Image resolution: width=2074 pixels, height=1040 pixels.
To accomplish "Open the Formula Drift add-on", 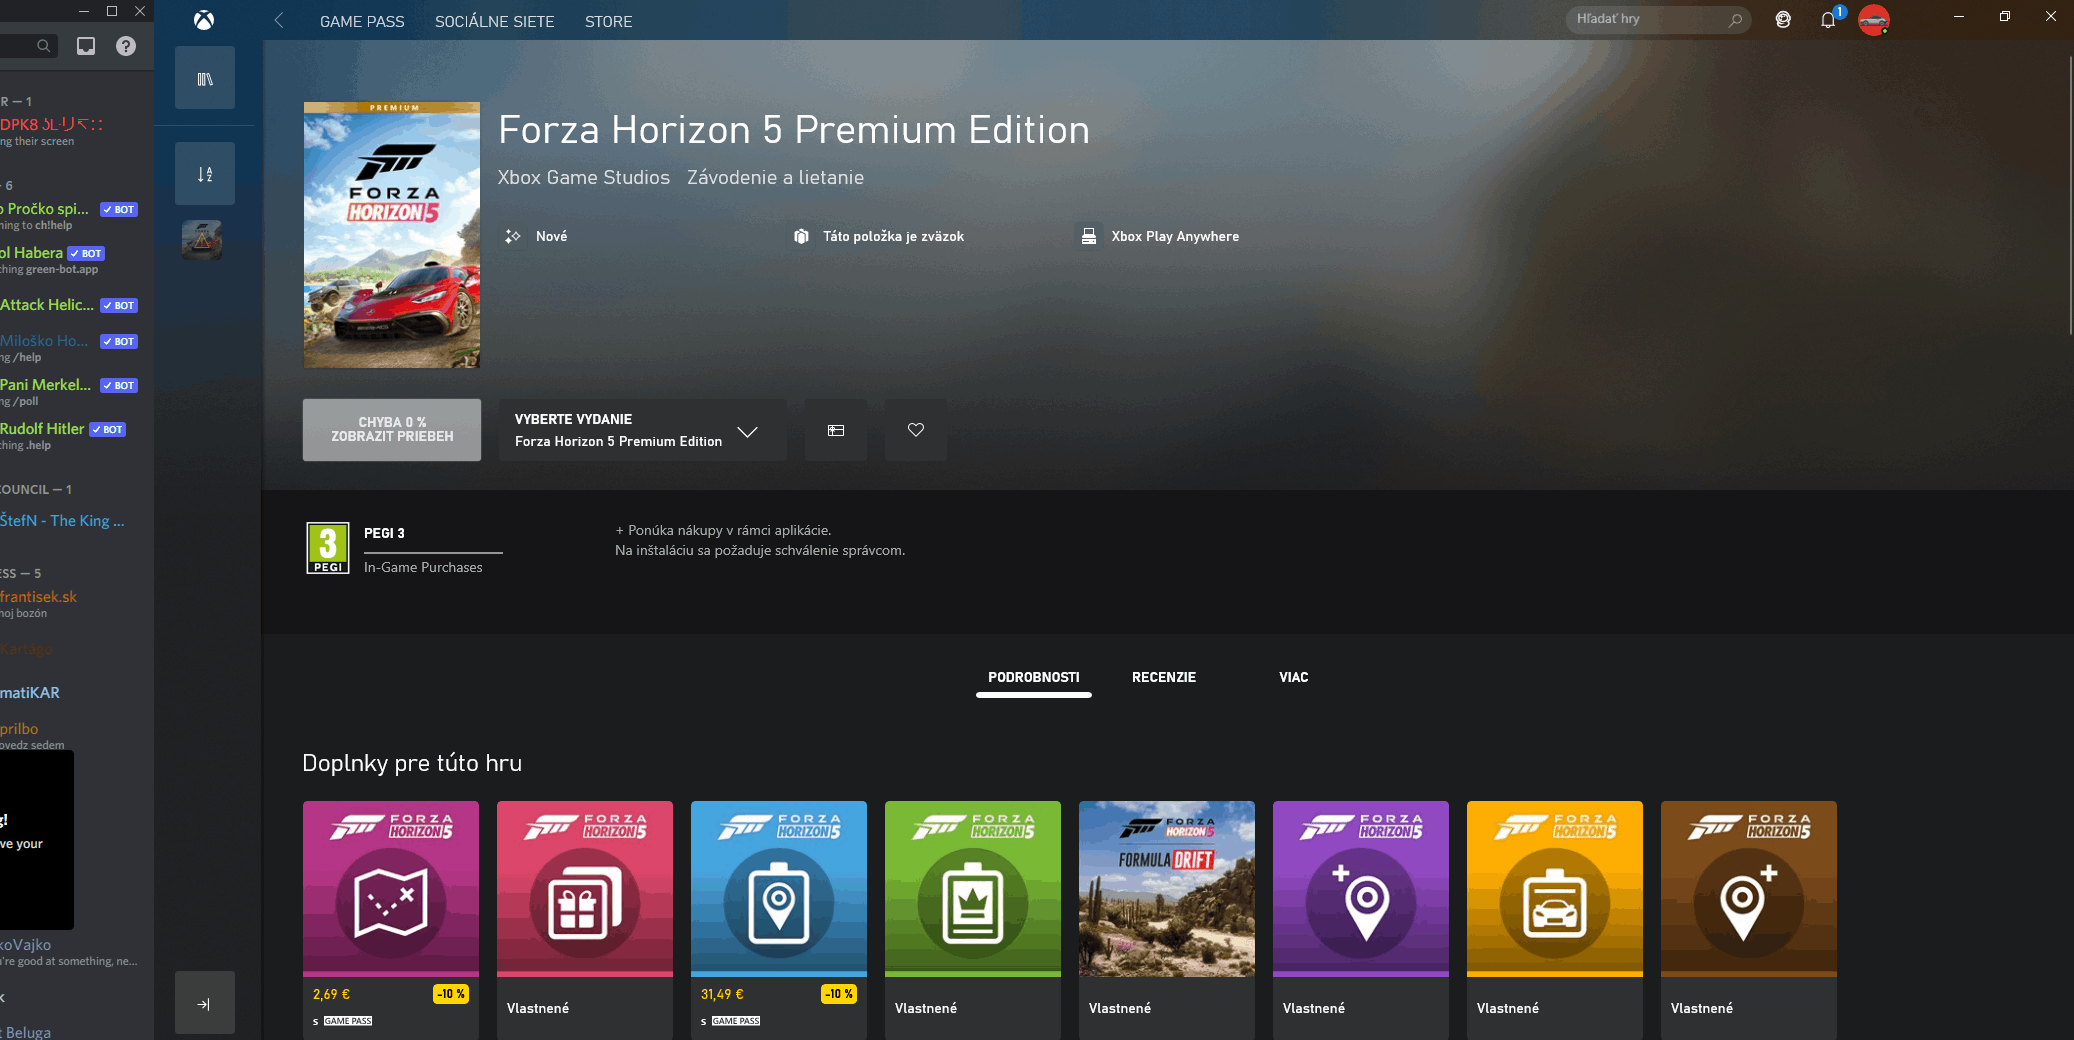I will [x=1167, y=920].
